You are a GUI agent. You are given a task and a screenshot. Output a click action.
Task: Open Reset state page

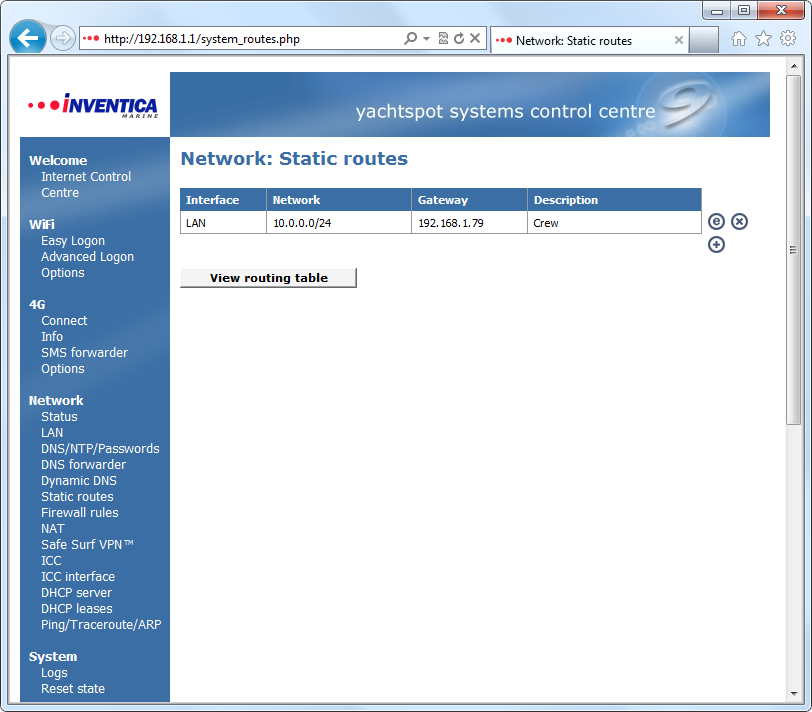coord(73,689)
